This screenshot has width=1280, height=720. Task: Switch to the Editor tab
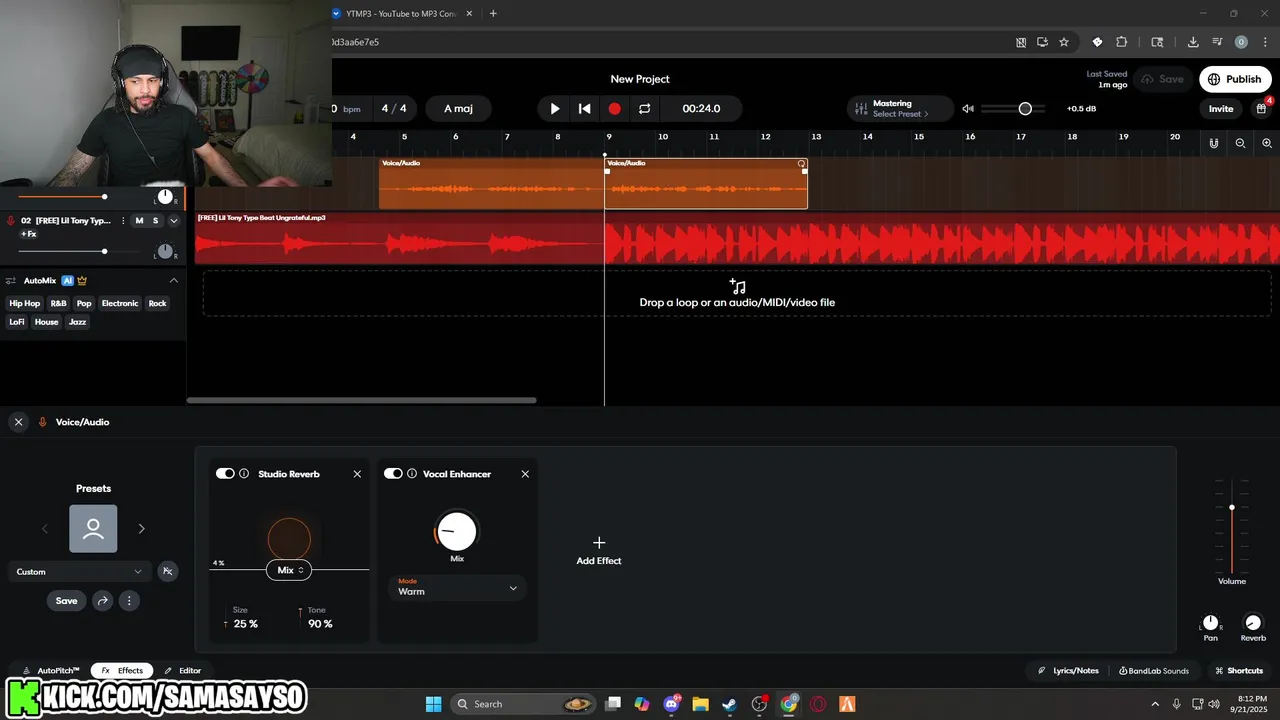[x=183, y=671]
